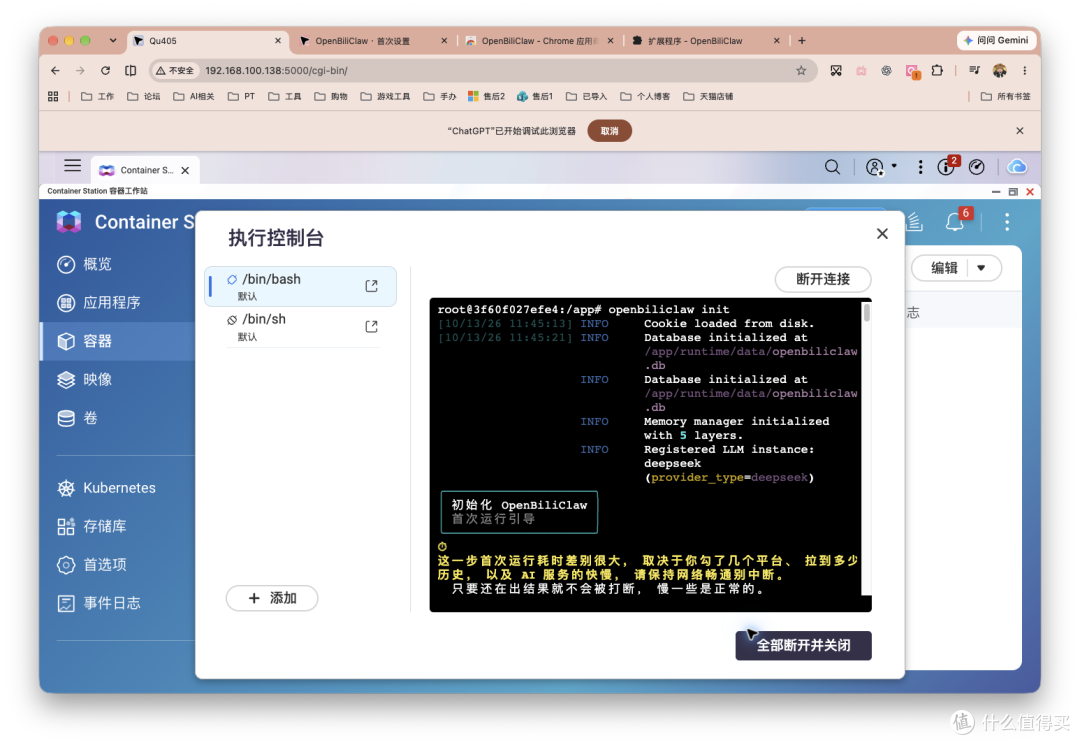1080x745 pixels.
Task: Open QNAP desktop search
Action: click(832, 167)
